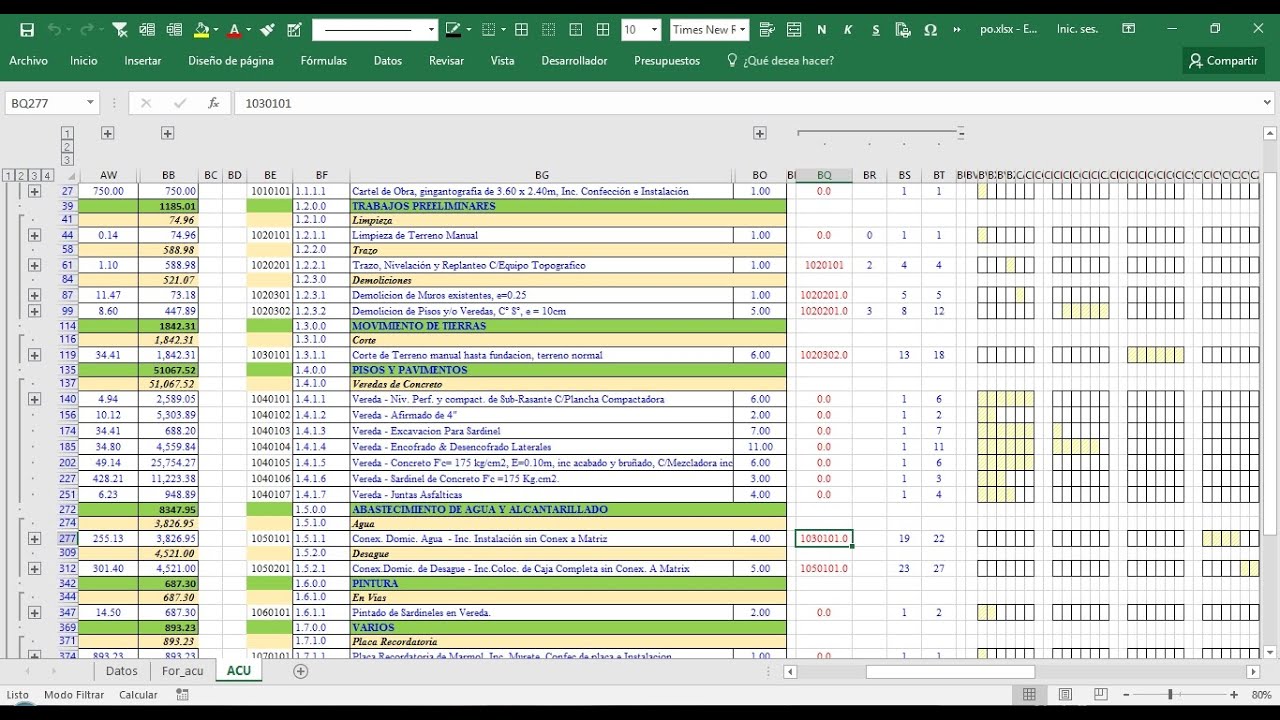This screenshot has height=720, width=1280.
Task: Expand the column group above column AW
Action: (x=107, y=133)
